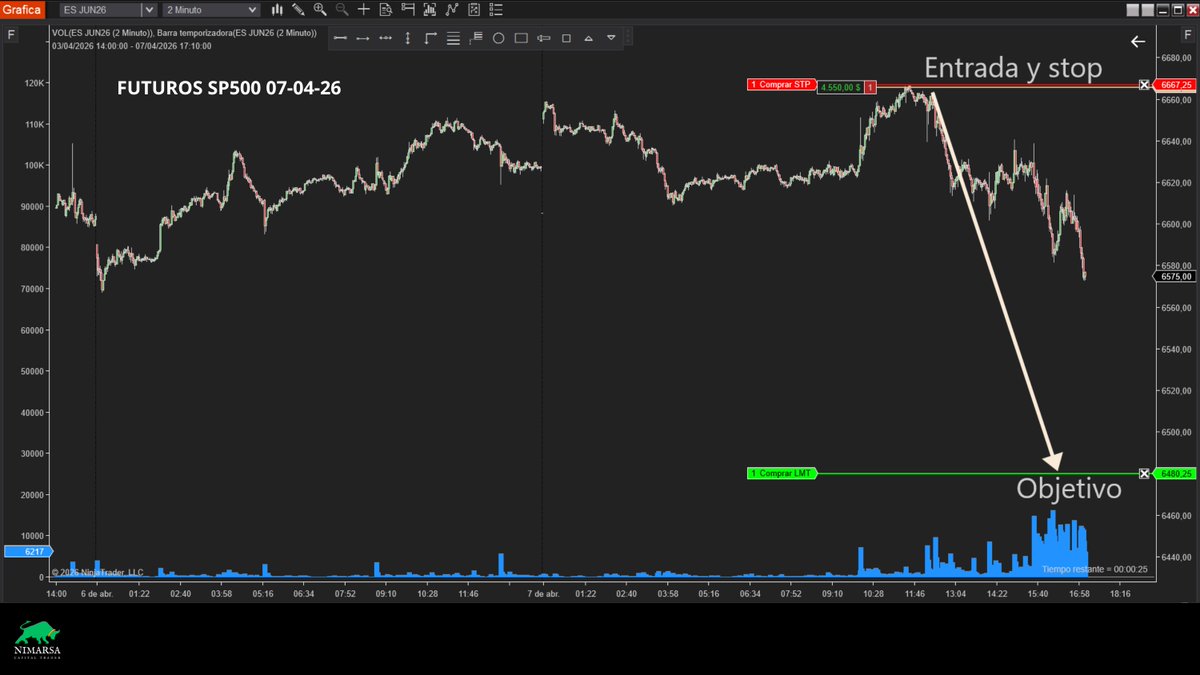Select the pencil drawing tools icon
This screenshot has height=675, width=1200.
(298, 10)
